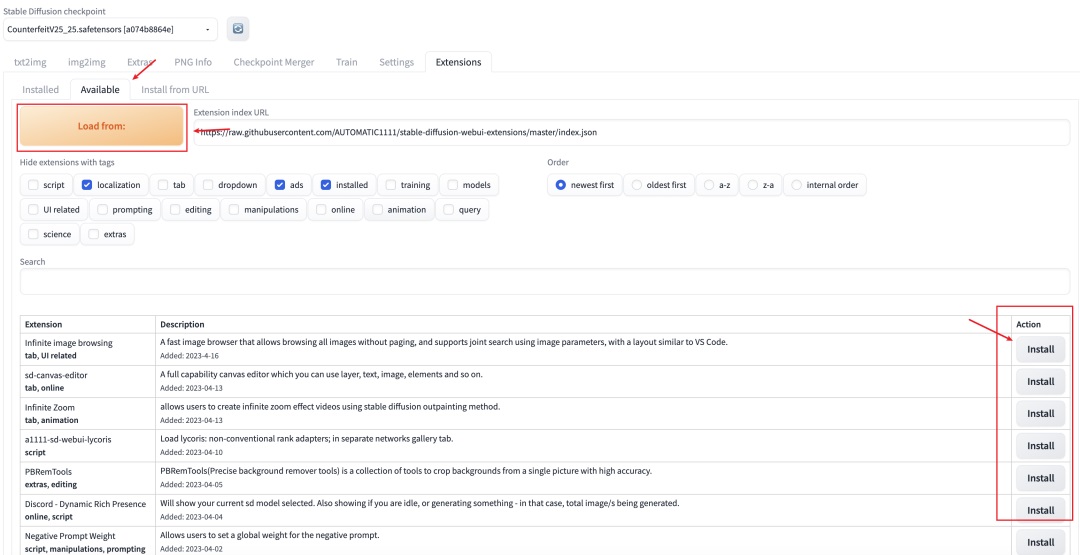Click the Extension index URL field
The image size is (1080, 555).
point(630,132)
